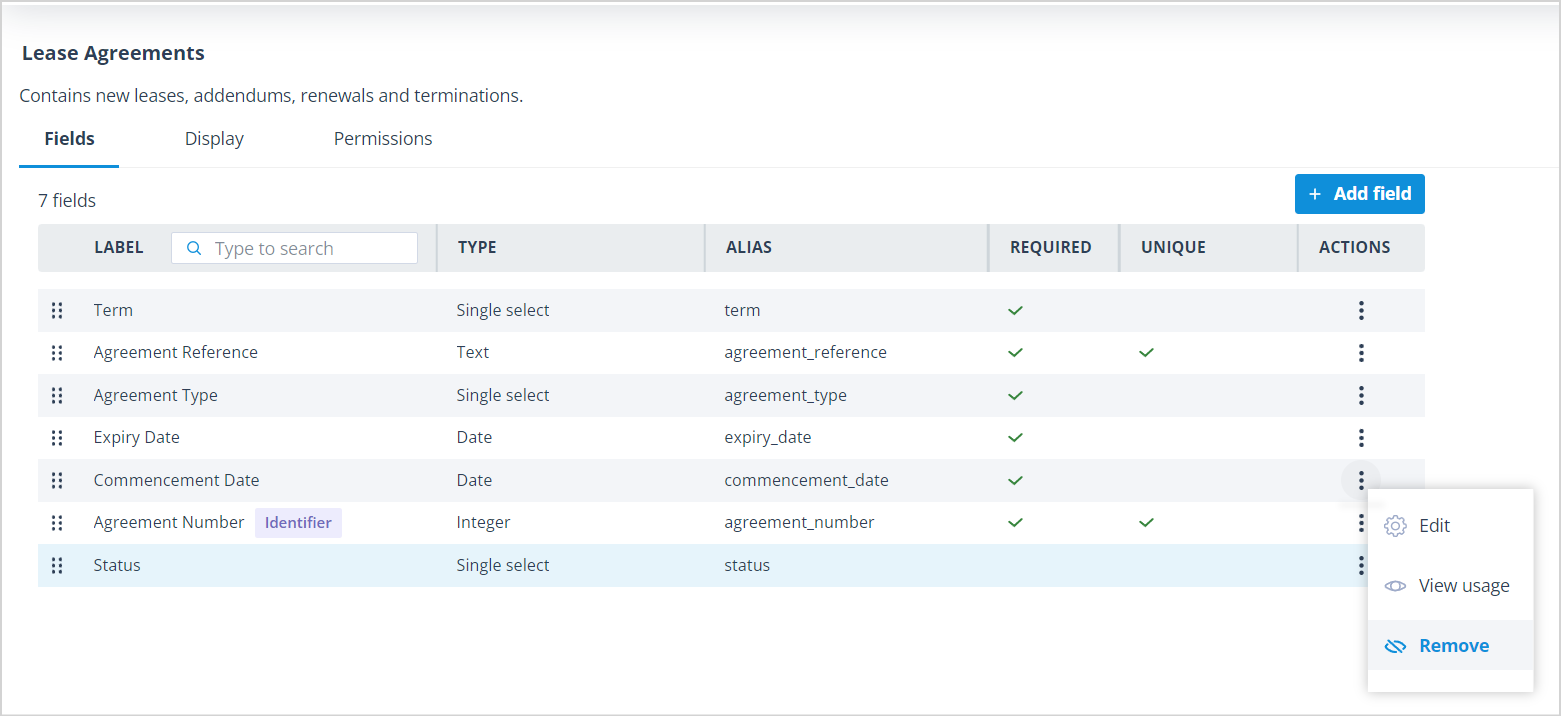Screen dimensions: 1561x716
Task: Click the required checkmark for Term
Action: [1015, 310]
